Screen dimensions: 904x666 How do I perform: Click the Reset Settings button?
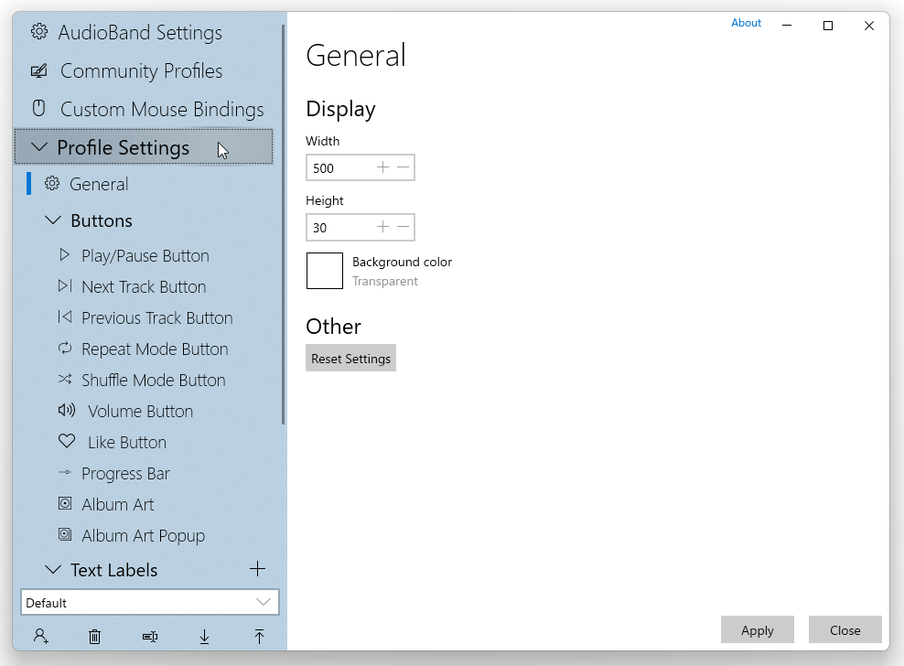pos(351,358)
